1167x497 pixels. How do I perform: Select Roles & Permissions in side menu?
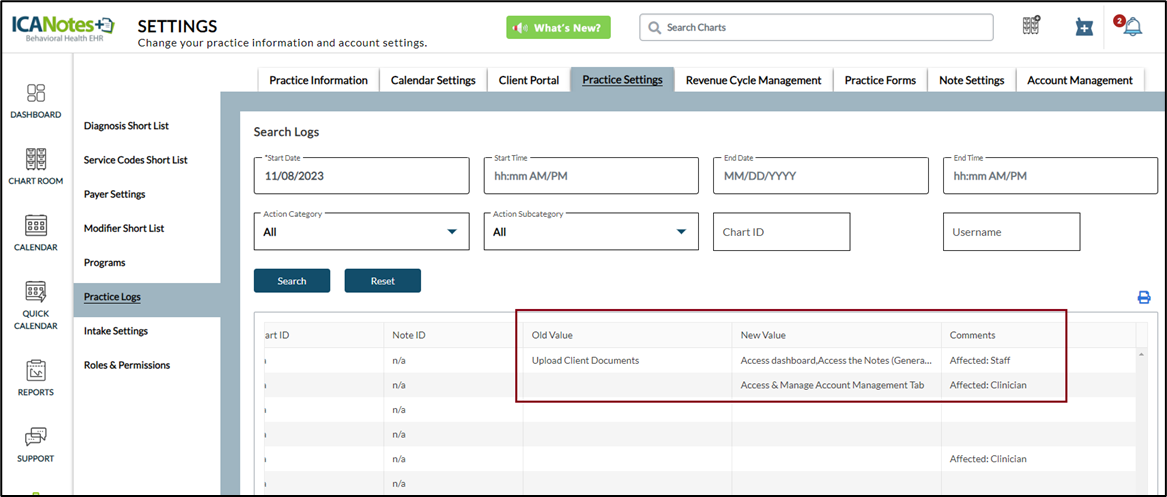click(127, 365)
